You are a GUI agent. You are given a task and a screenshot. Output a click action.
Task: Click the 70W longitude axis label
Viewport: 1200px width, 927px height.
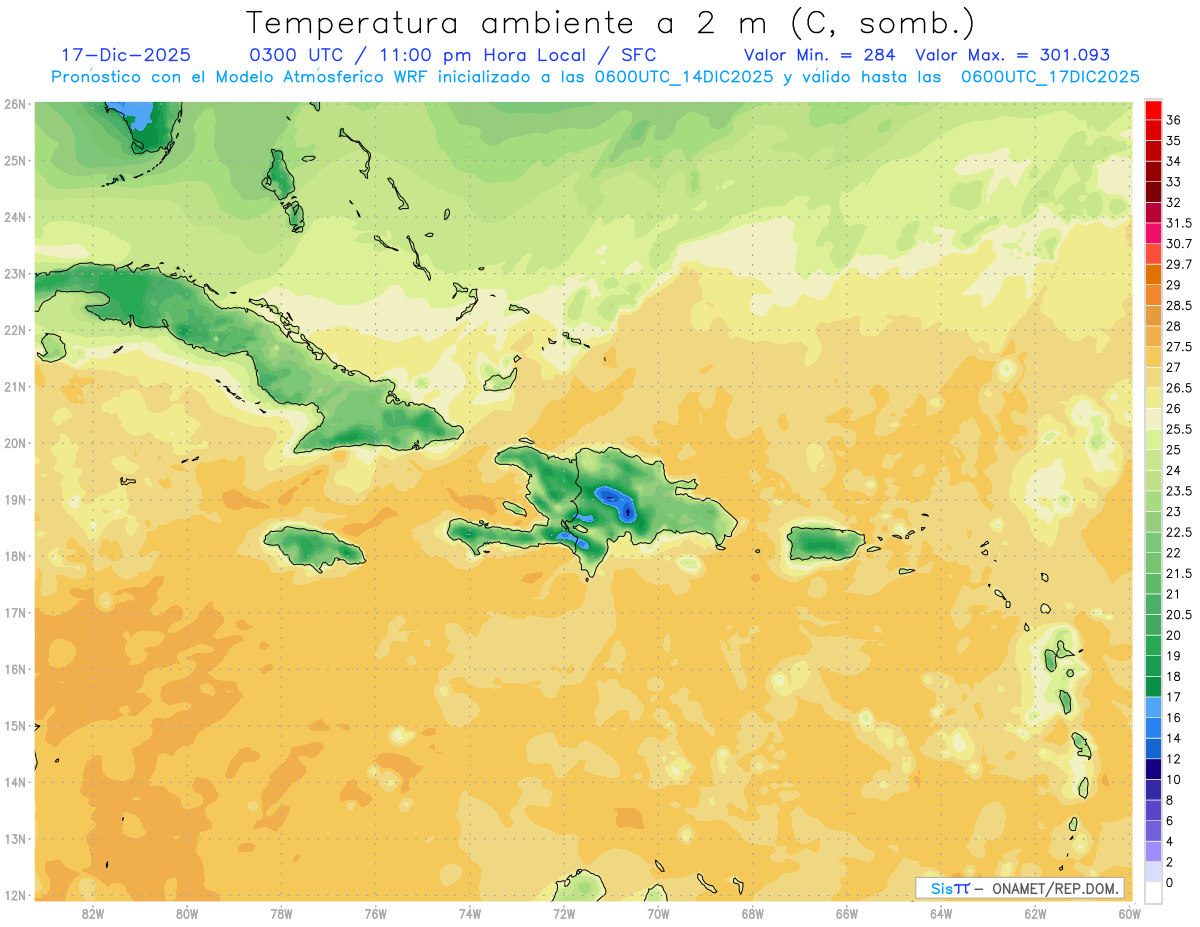point(658,913)
